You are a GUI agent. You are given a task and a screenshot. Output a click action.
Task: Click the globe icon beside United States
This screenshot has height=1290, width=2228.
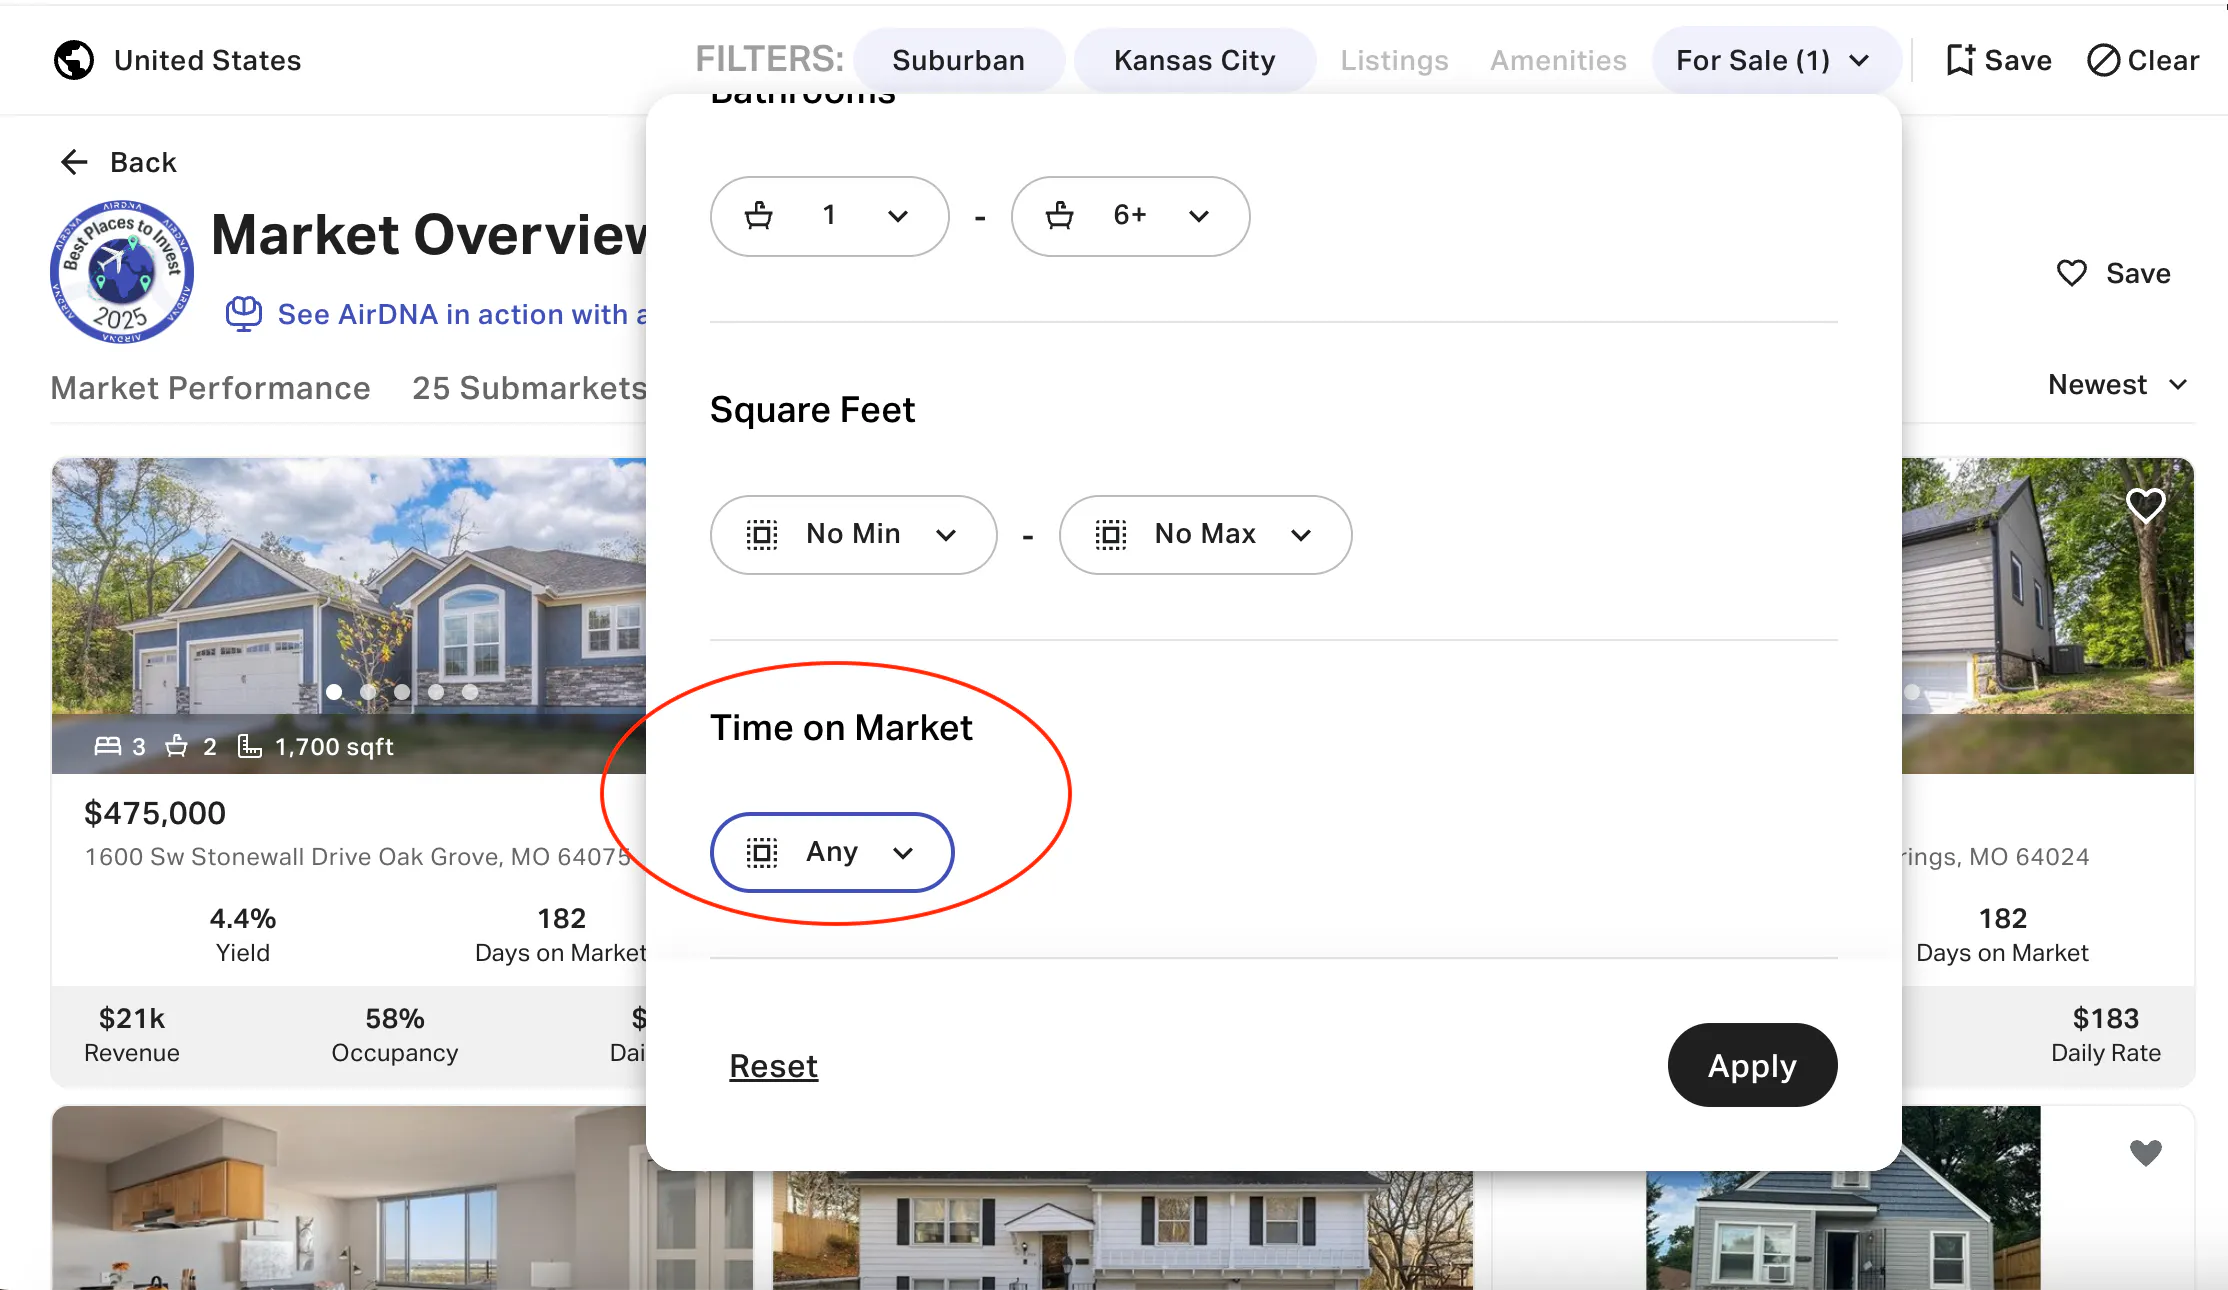pos(74,60)
